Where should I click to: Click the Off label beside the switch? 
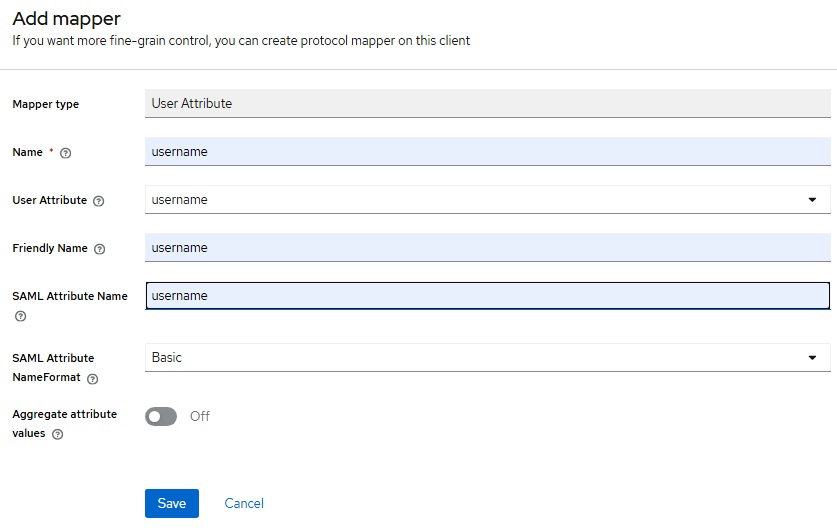[x=200, y=416]
